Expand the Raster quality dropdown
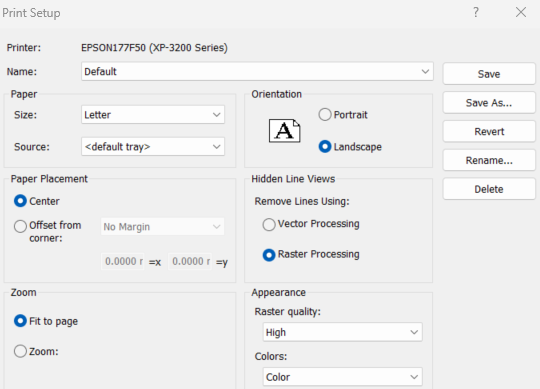Image resolution: width=540 pixels, height=389 pixels. coord(343,332)
